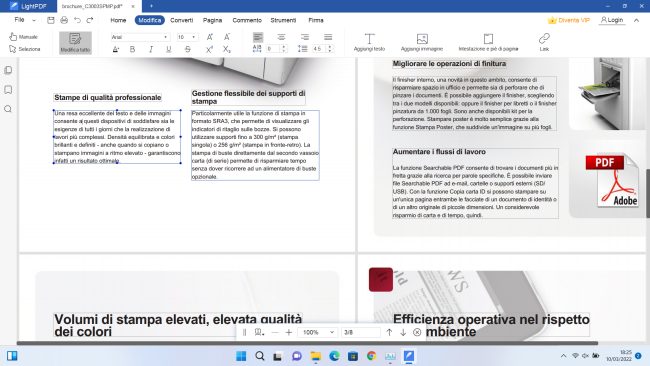Go to the Pagina tab
The image size is (650, 366).
tap(212, 20)
